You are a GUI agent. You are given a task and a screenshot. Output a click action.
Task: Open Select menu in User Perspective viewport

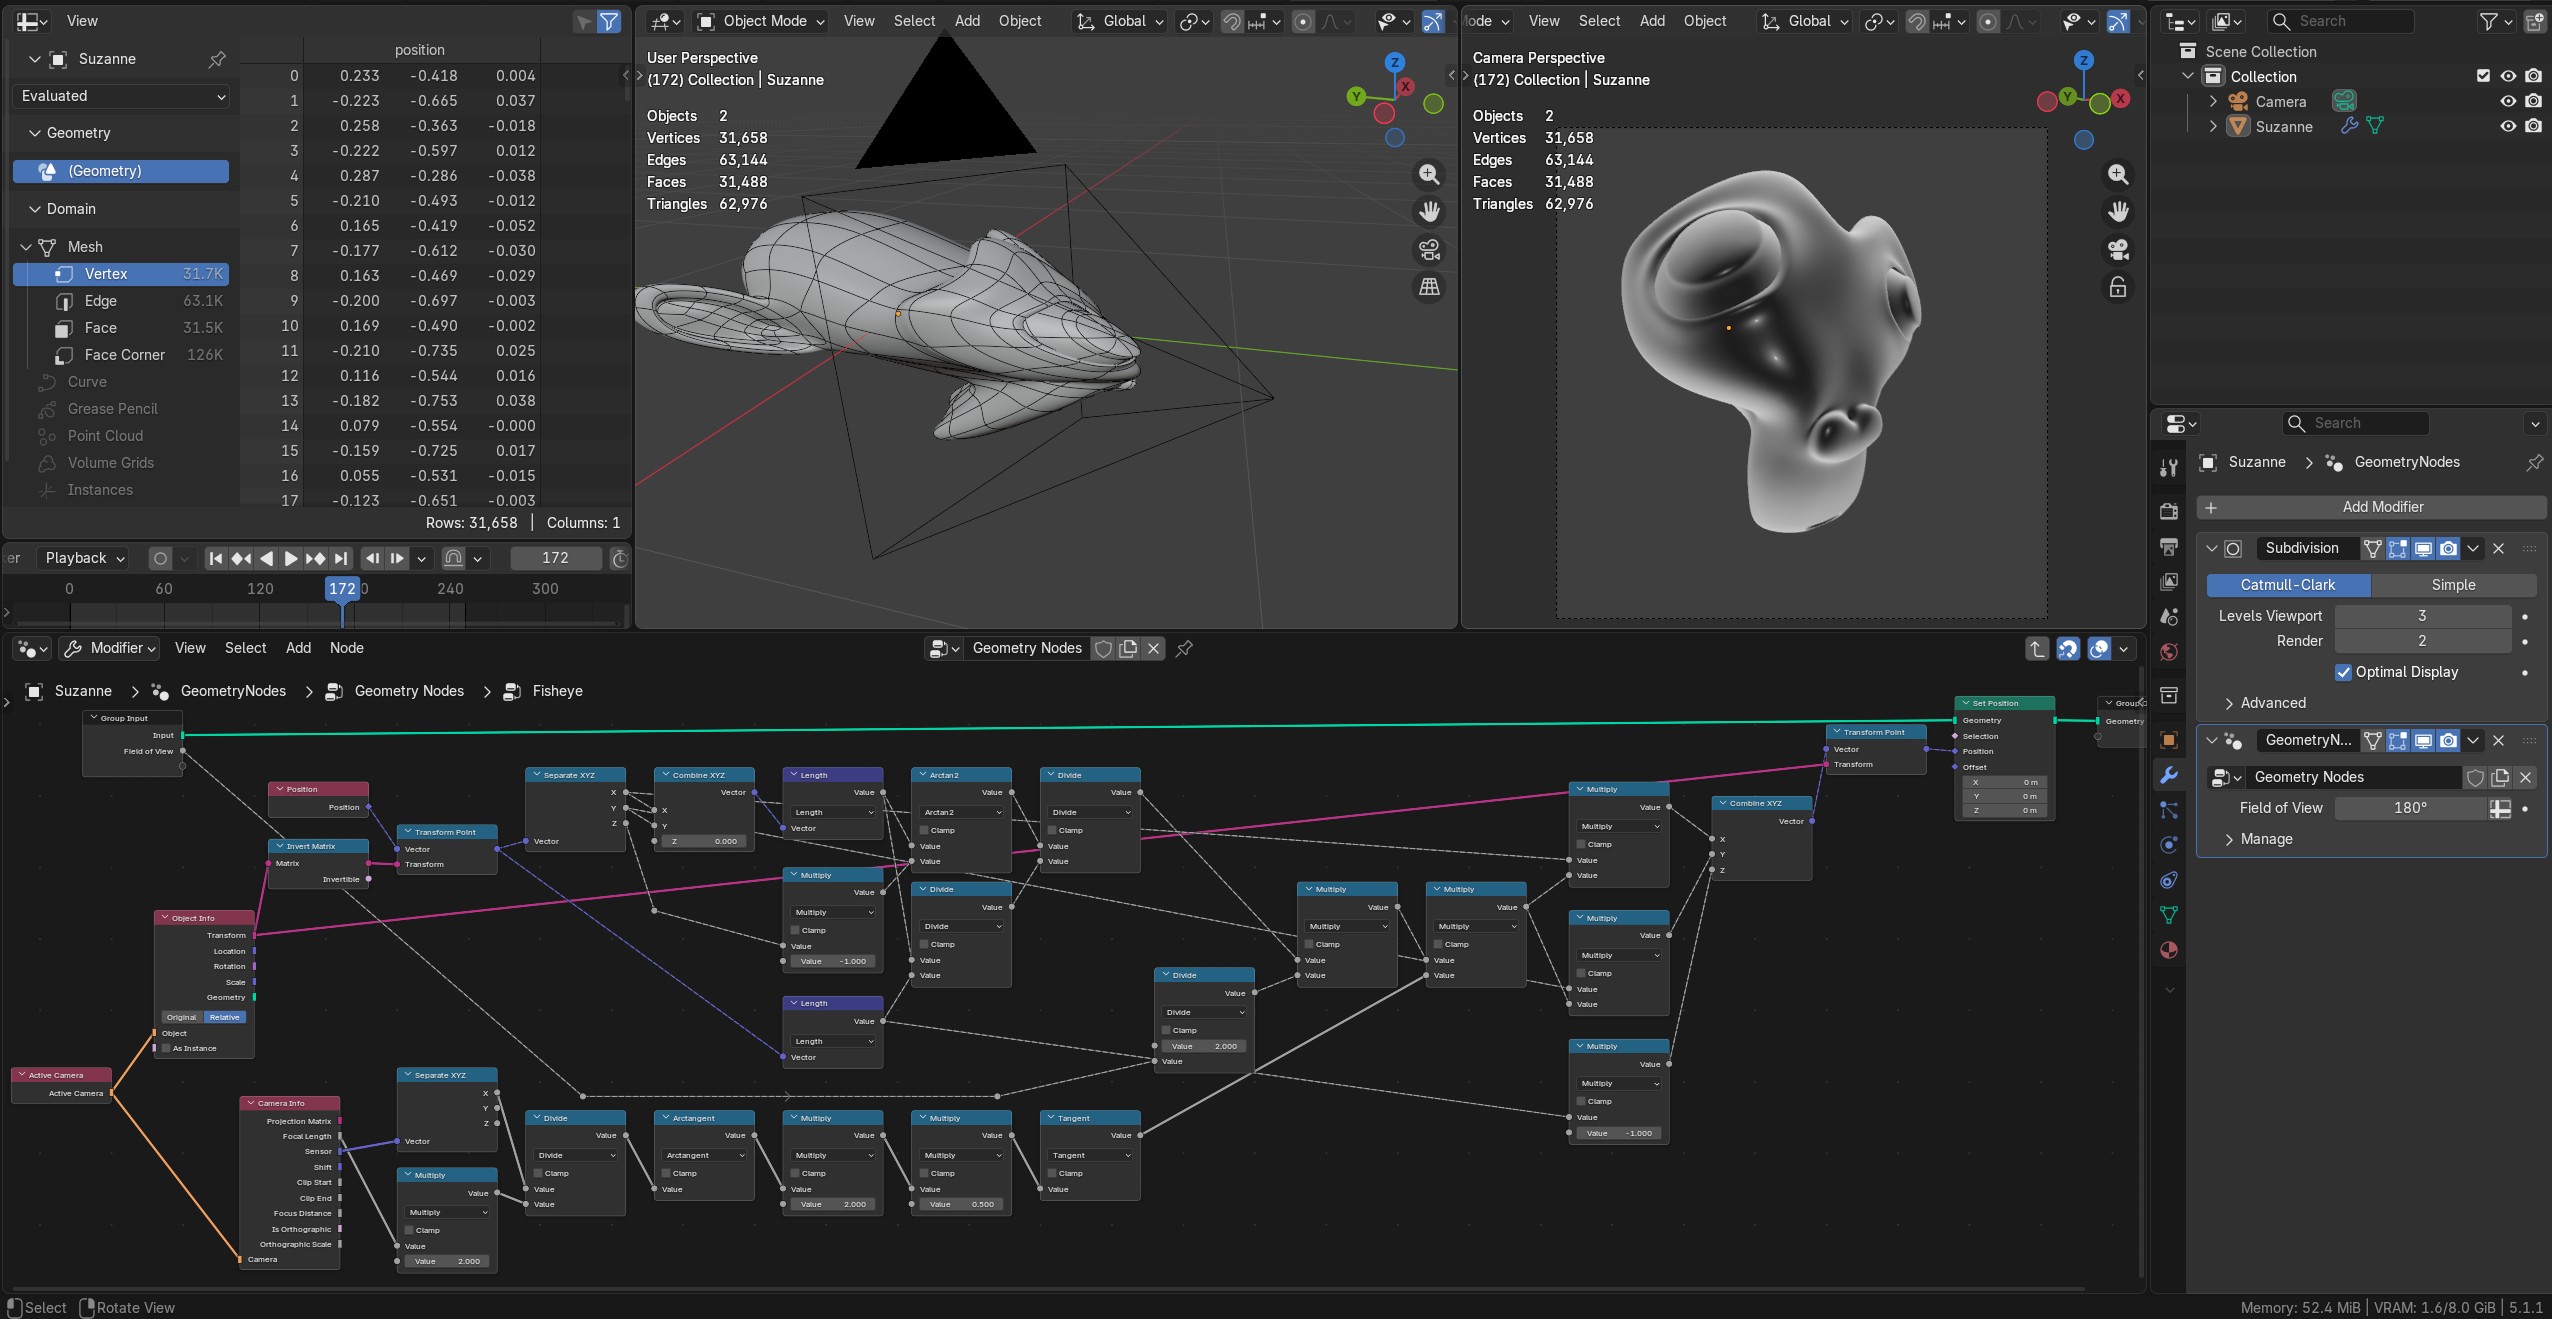[x=914, y=21]
